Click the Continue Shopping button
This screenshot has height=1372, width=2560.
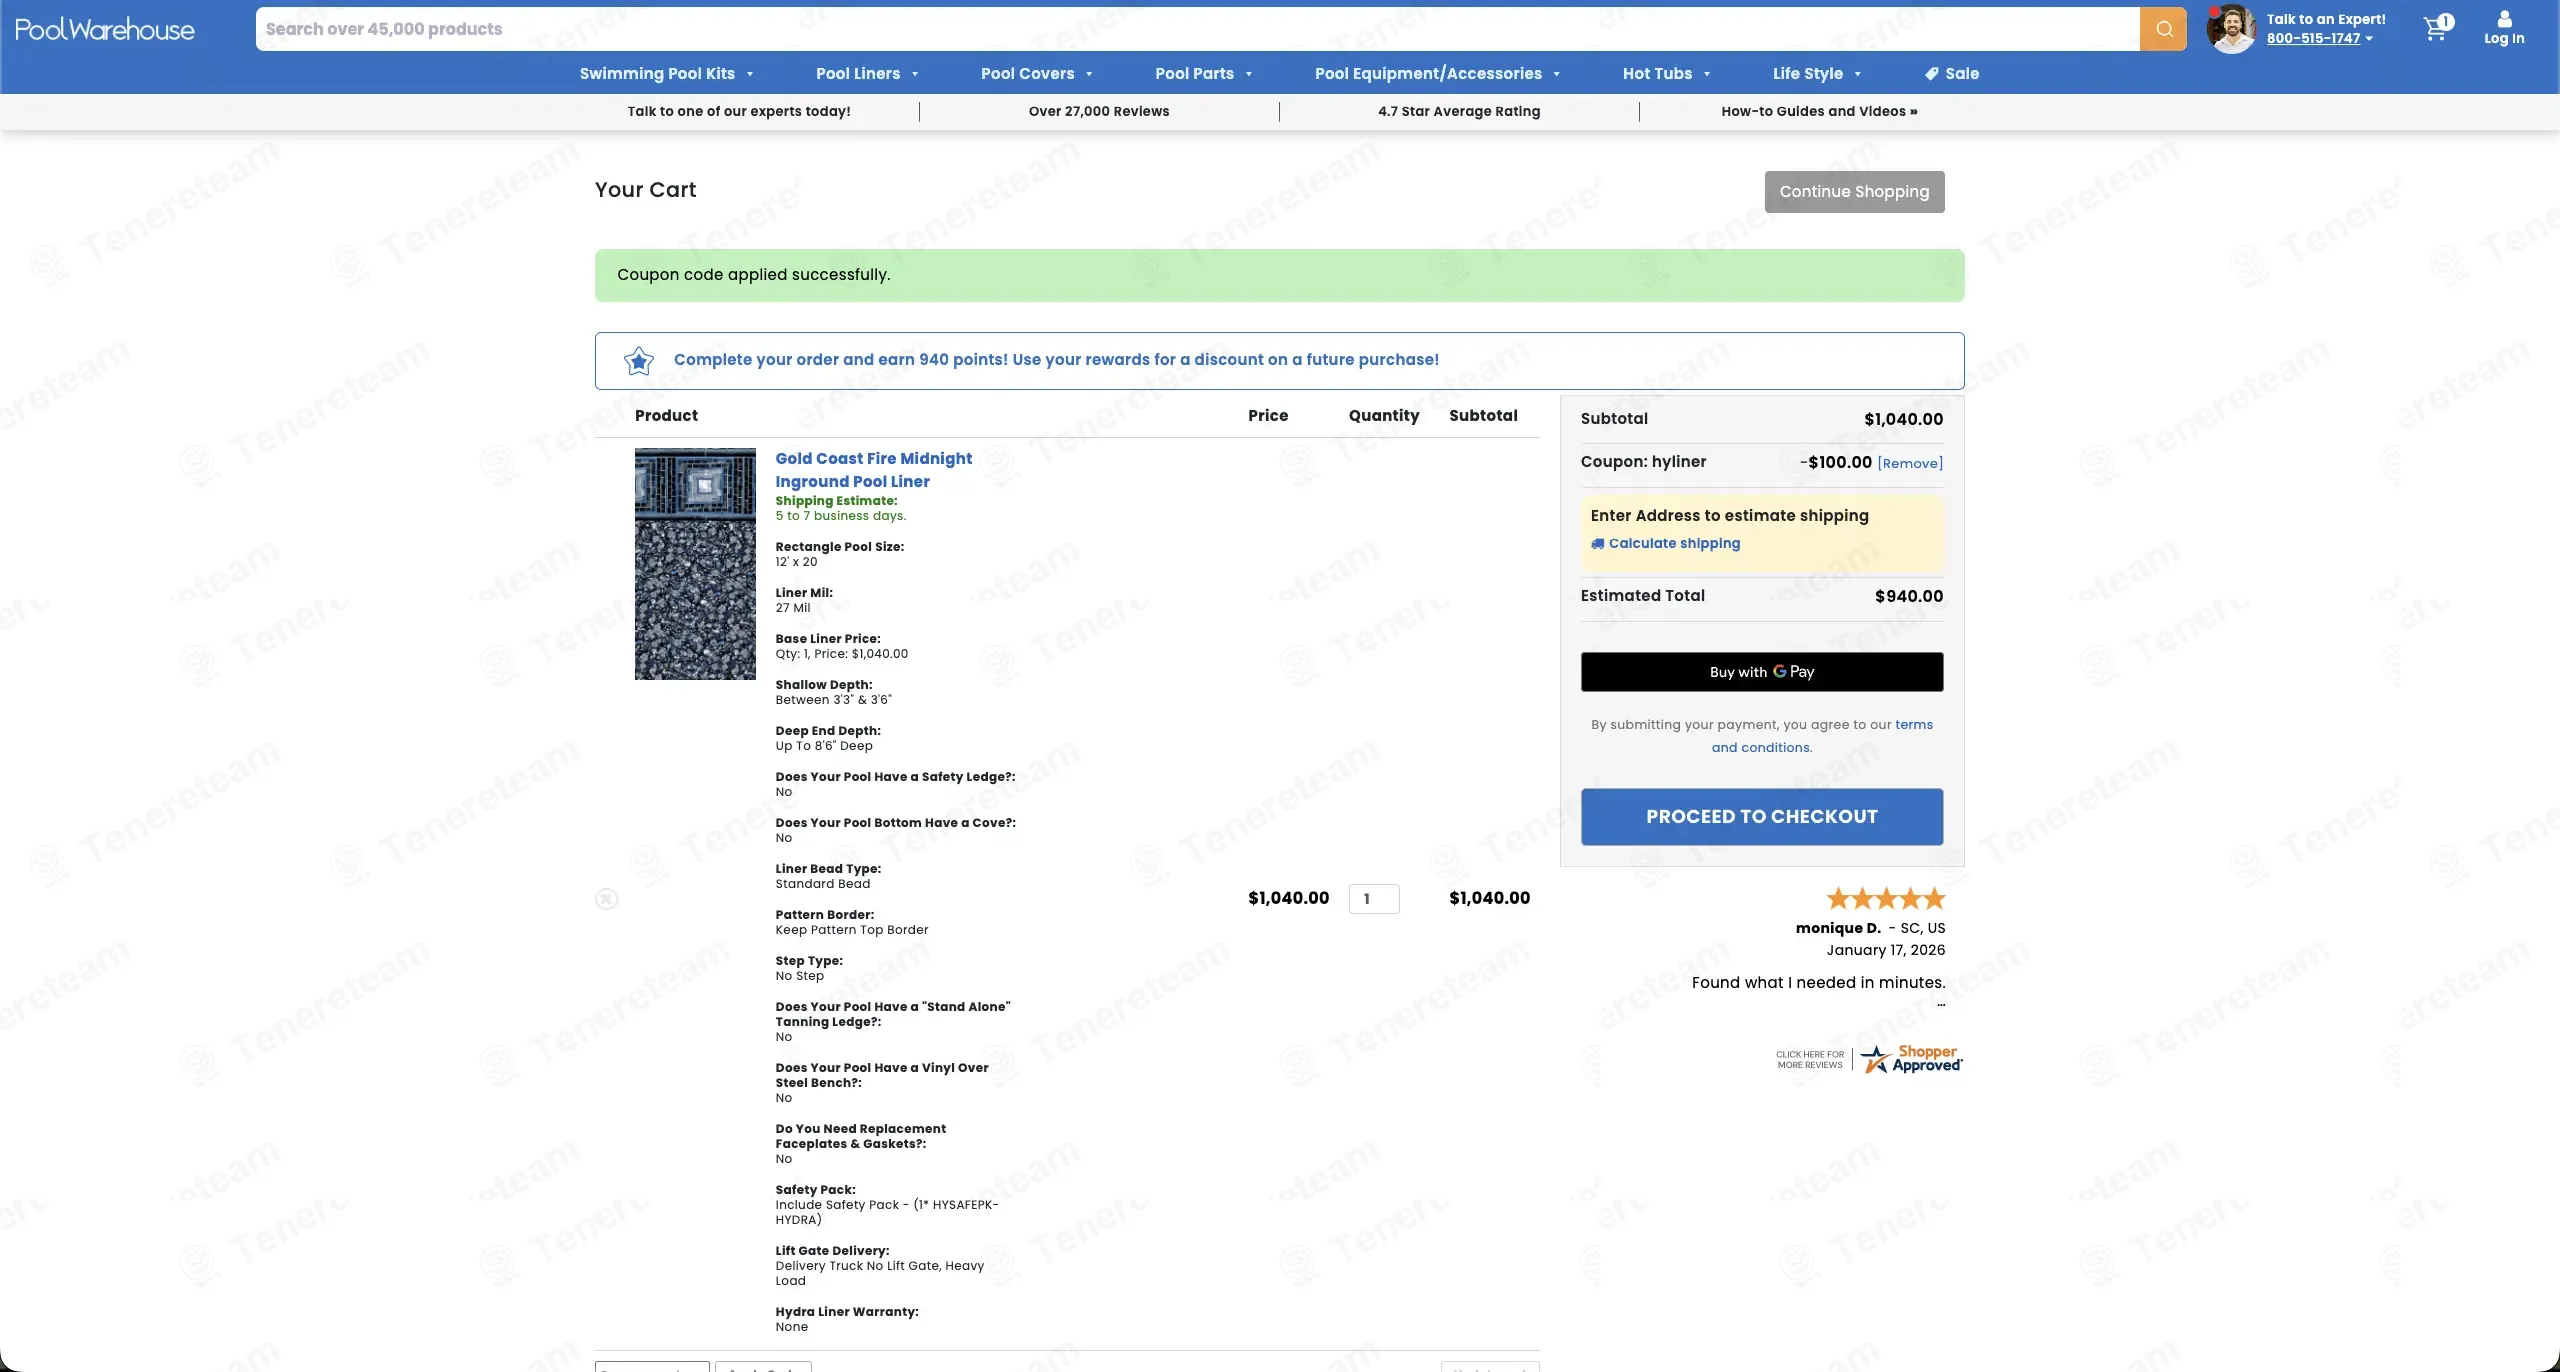pos(1854,192)
